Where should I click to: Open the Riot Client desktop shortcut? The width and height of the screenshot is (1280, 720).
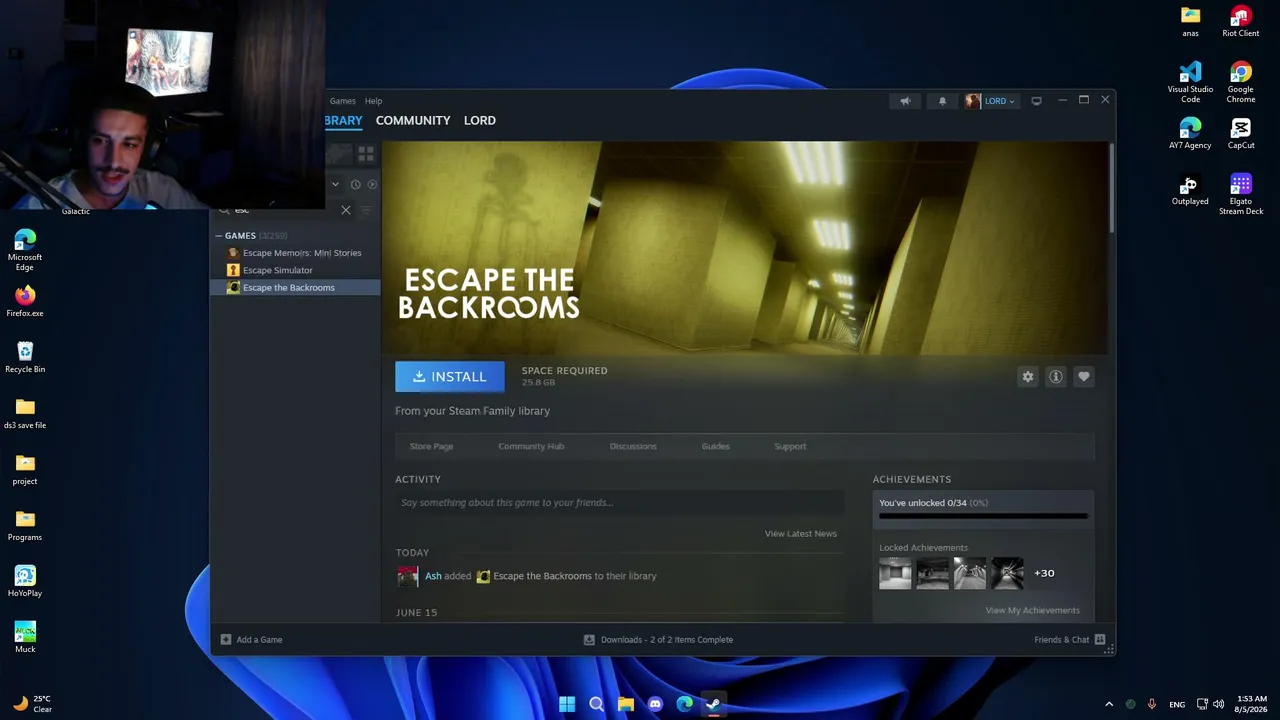pos(1241,22)
